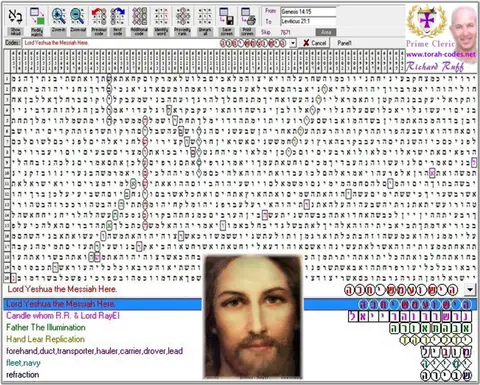Open the www.torah-codes.net link
480x385 pixels.
coord(441,54)
